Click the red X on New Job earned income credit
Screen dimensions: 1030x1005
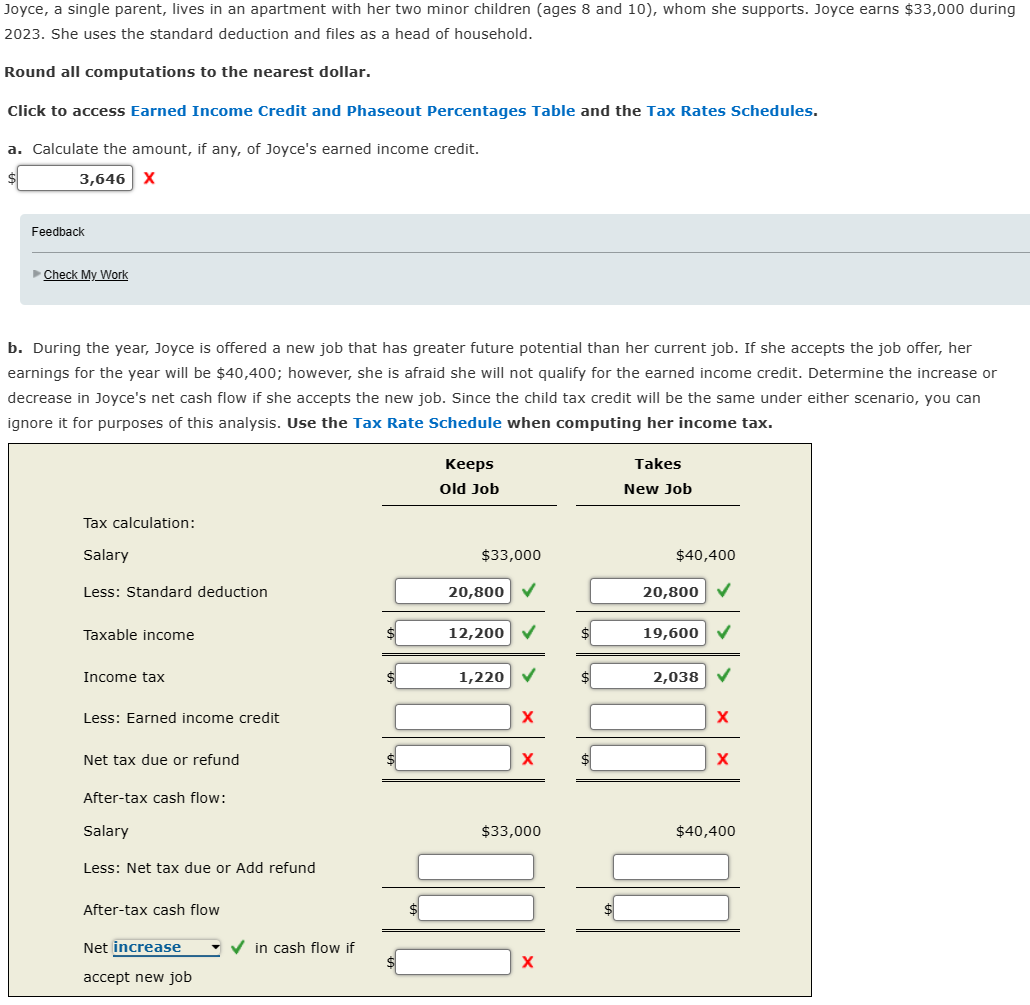click(x=723, y=717)
